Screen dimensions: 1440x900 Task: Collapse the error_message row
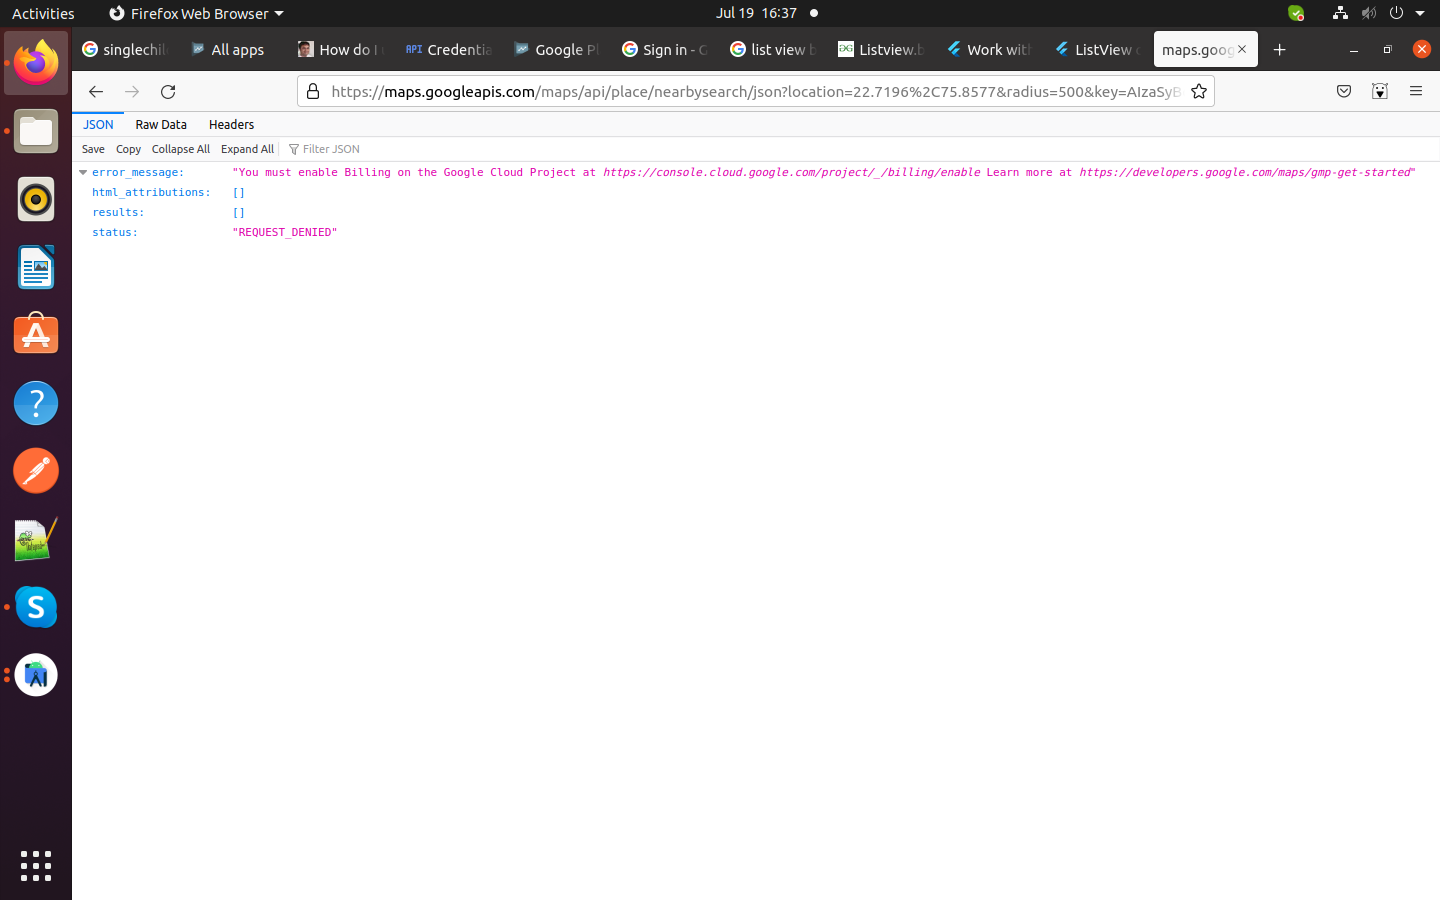[x=83, y=172]
